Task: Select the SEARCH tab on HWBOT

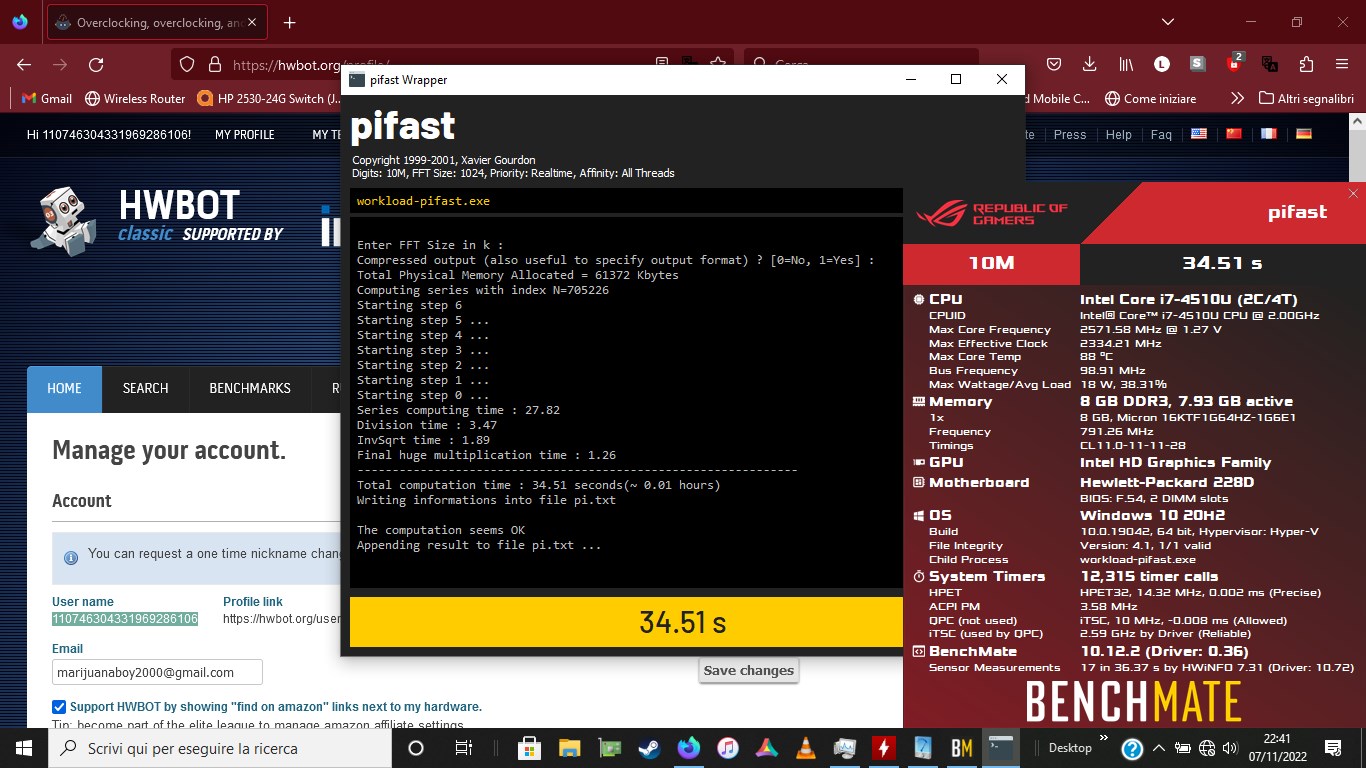Action: (x=145, y=388)
